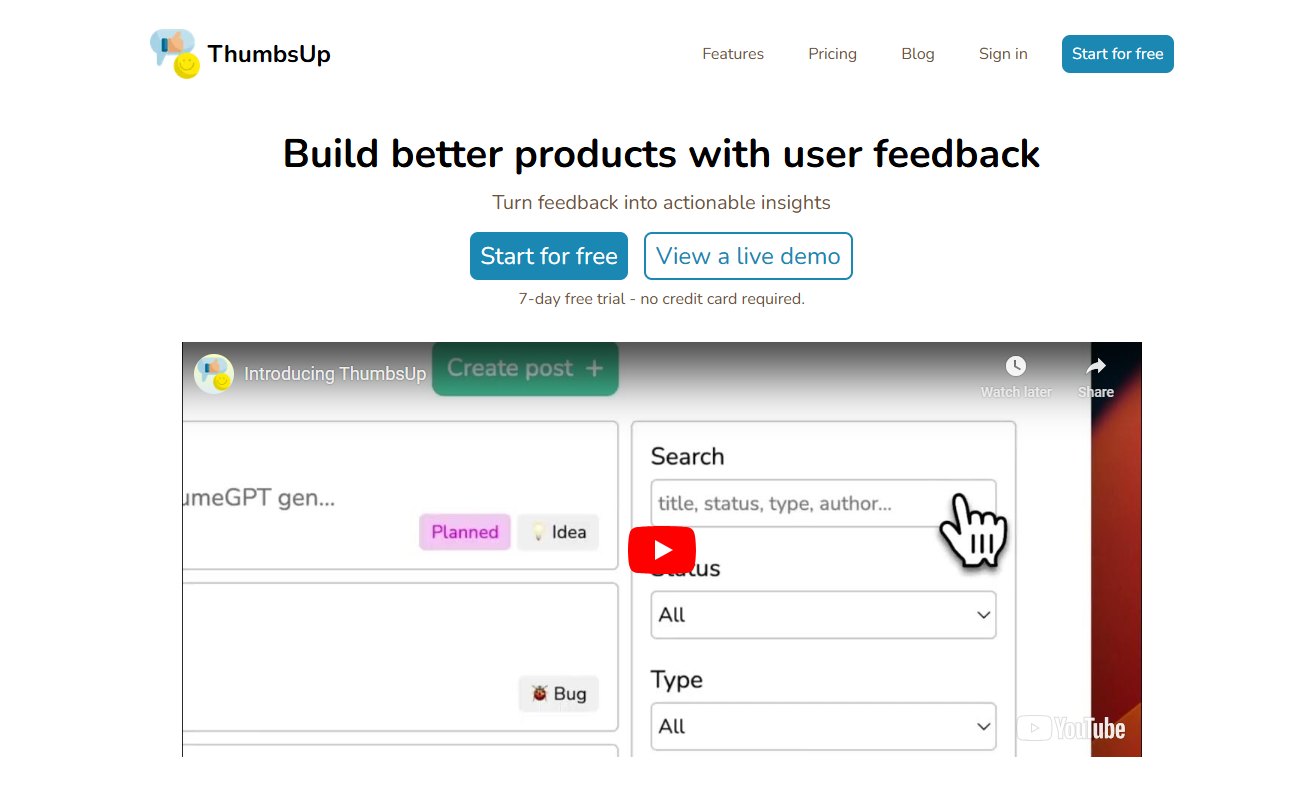Click the Share arrow icon
This screenshot has height=807, width=1315.
click(1096, 366)
